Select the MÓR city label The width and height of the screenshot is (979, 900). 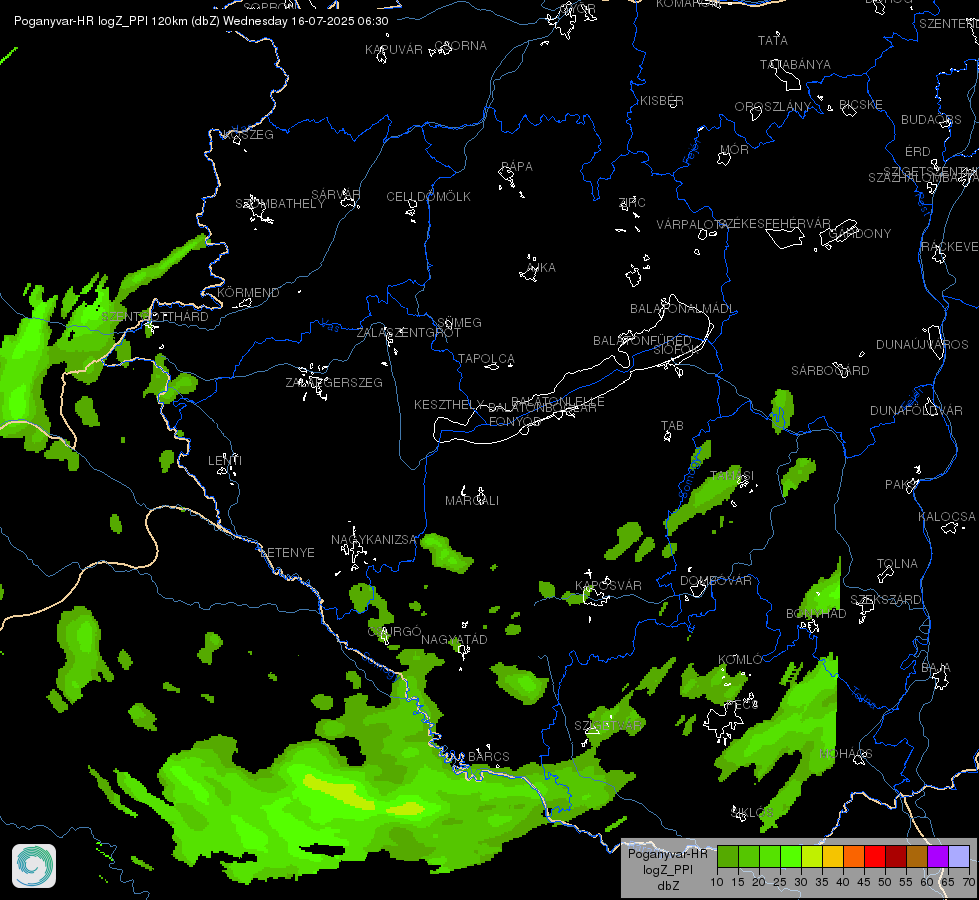click(x=734, y=150)
